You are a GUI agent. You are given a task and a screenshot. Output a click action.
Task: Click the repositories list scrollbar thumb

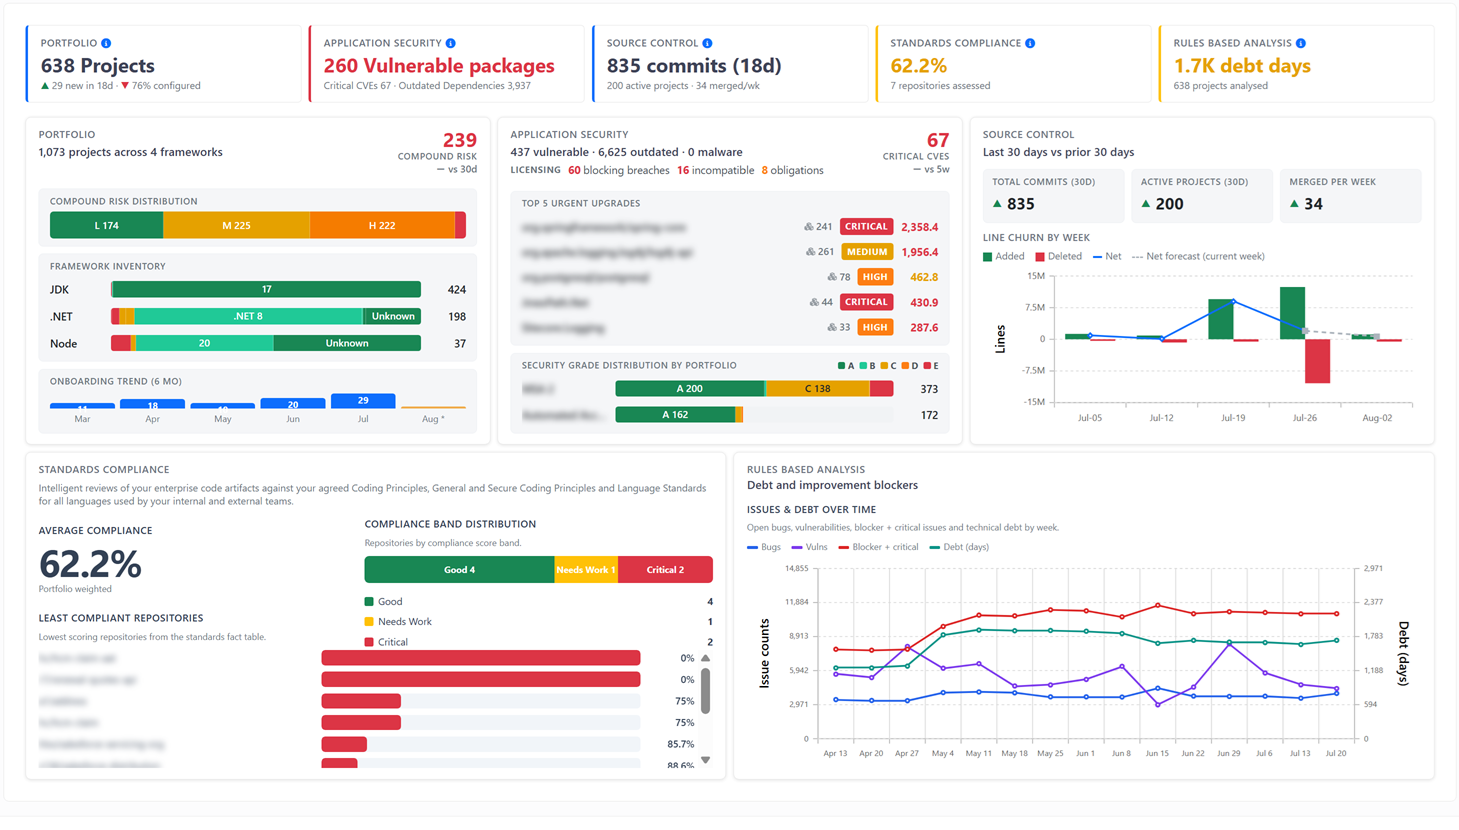[x=705, y=691]
